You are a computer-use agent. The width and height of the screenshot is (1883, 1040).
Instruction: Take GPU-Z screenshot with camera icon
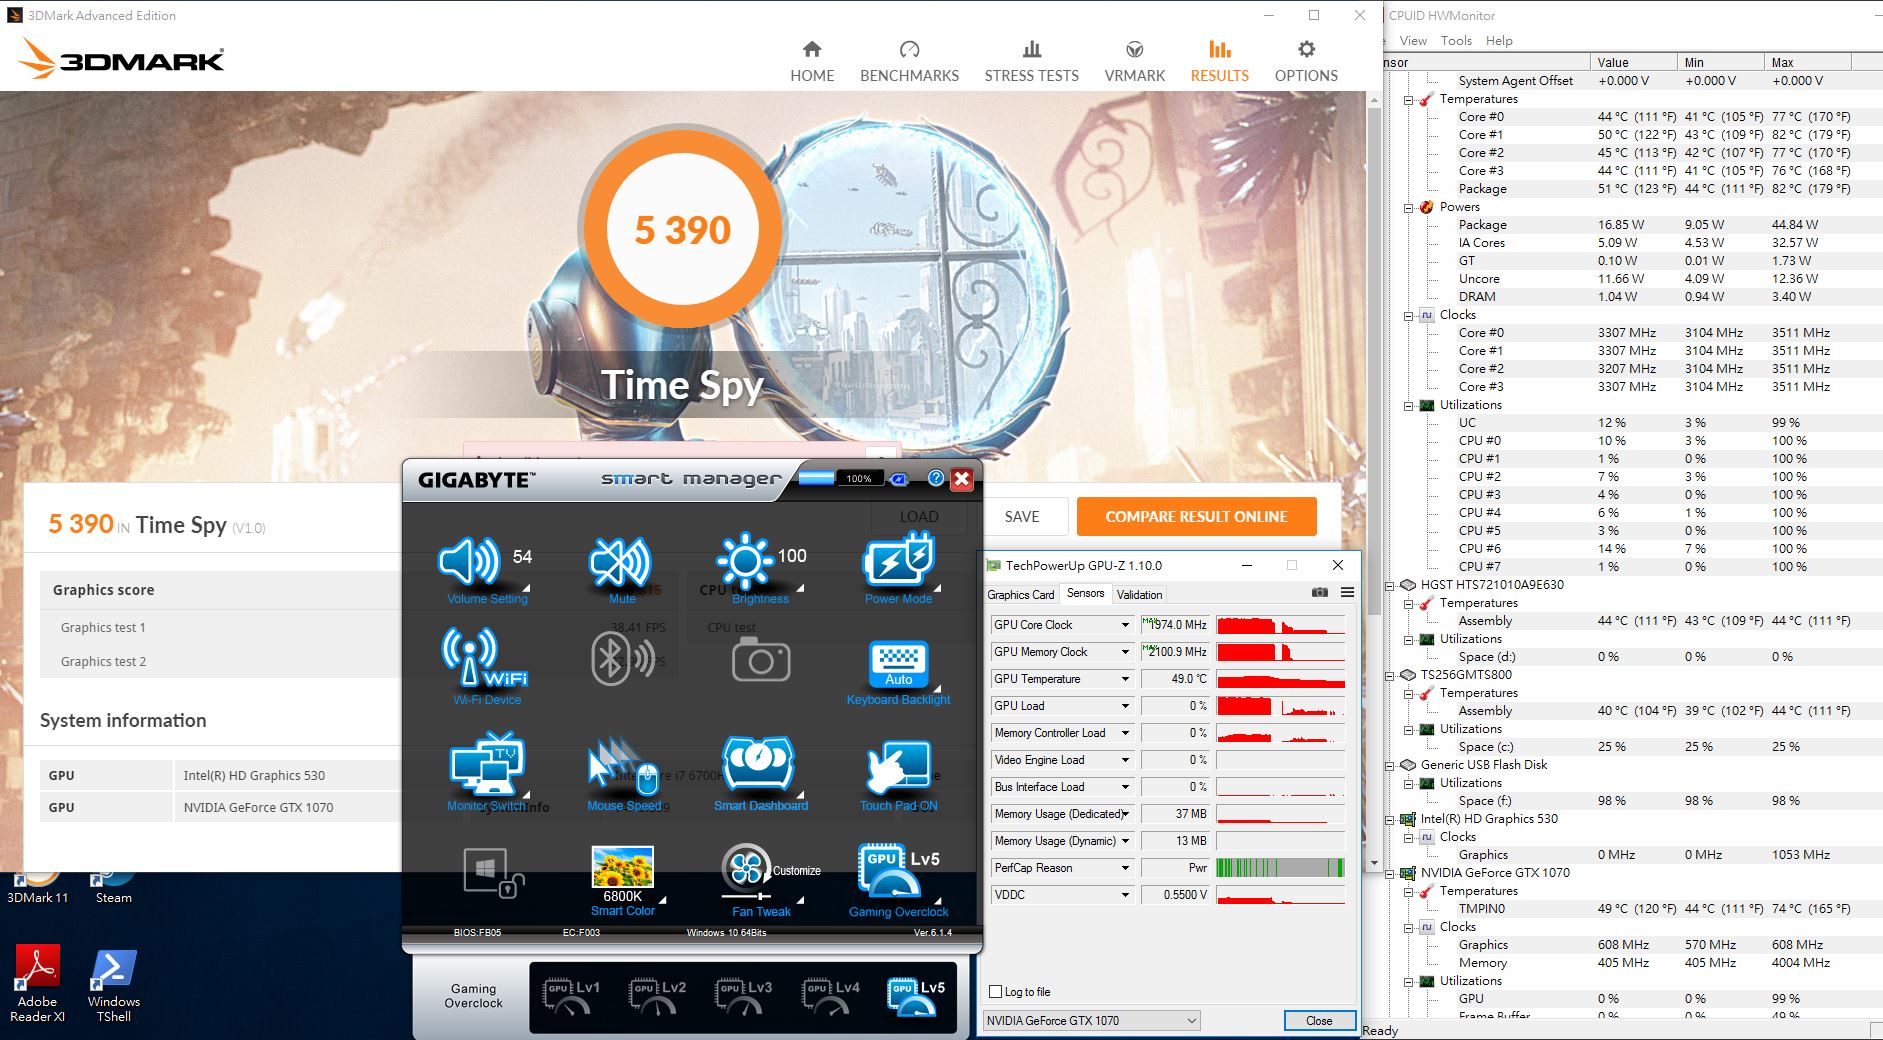coord(1320,592)
